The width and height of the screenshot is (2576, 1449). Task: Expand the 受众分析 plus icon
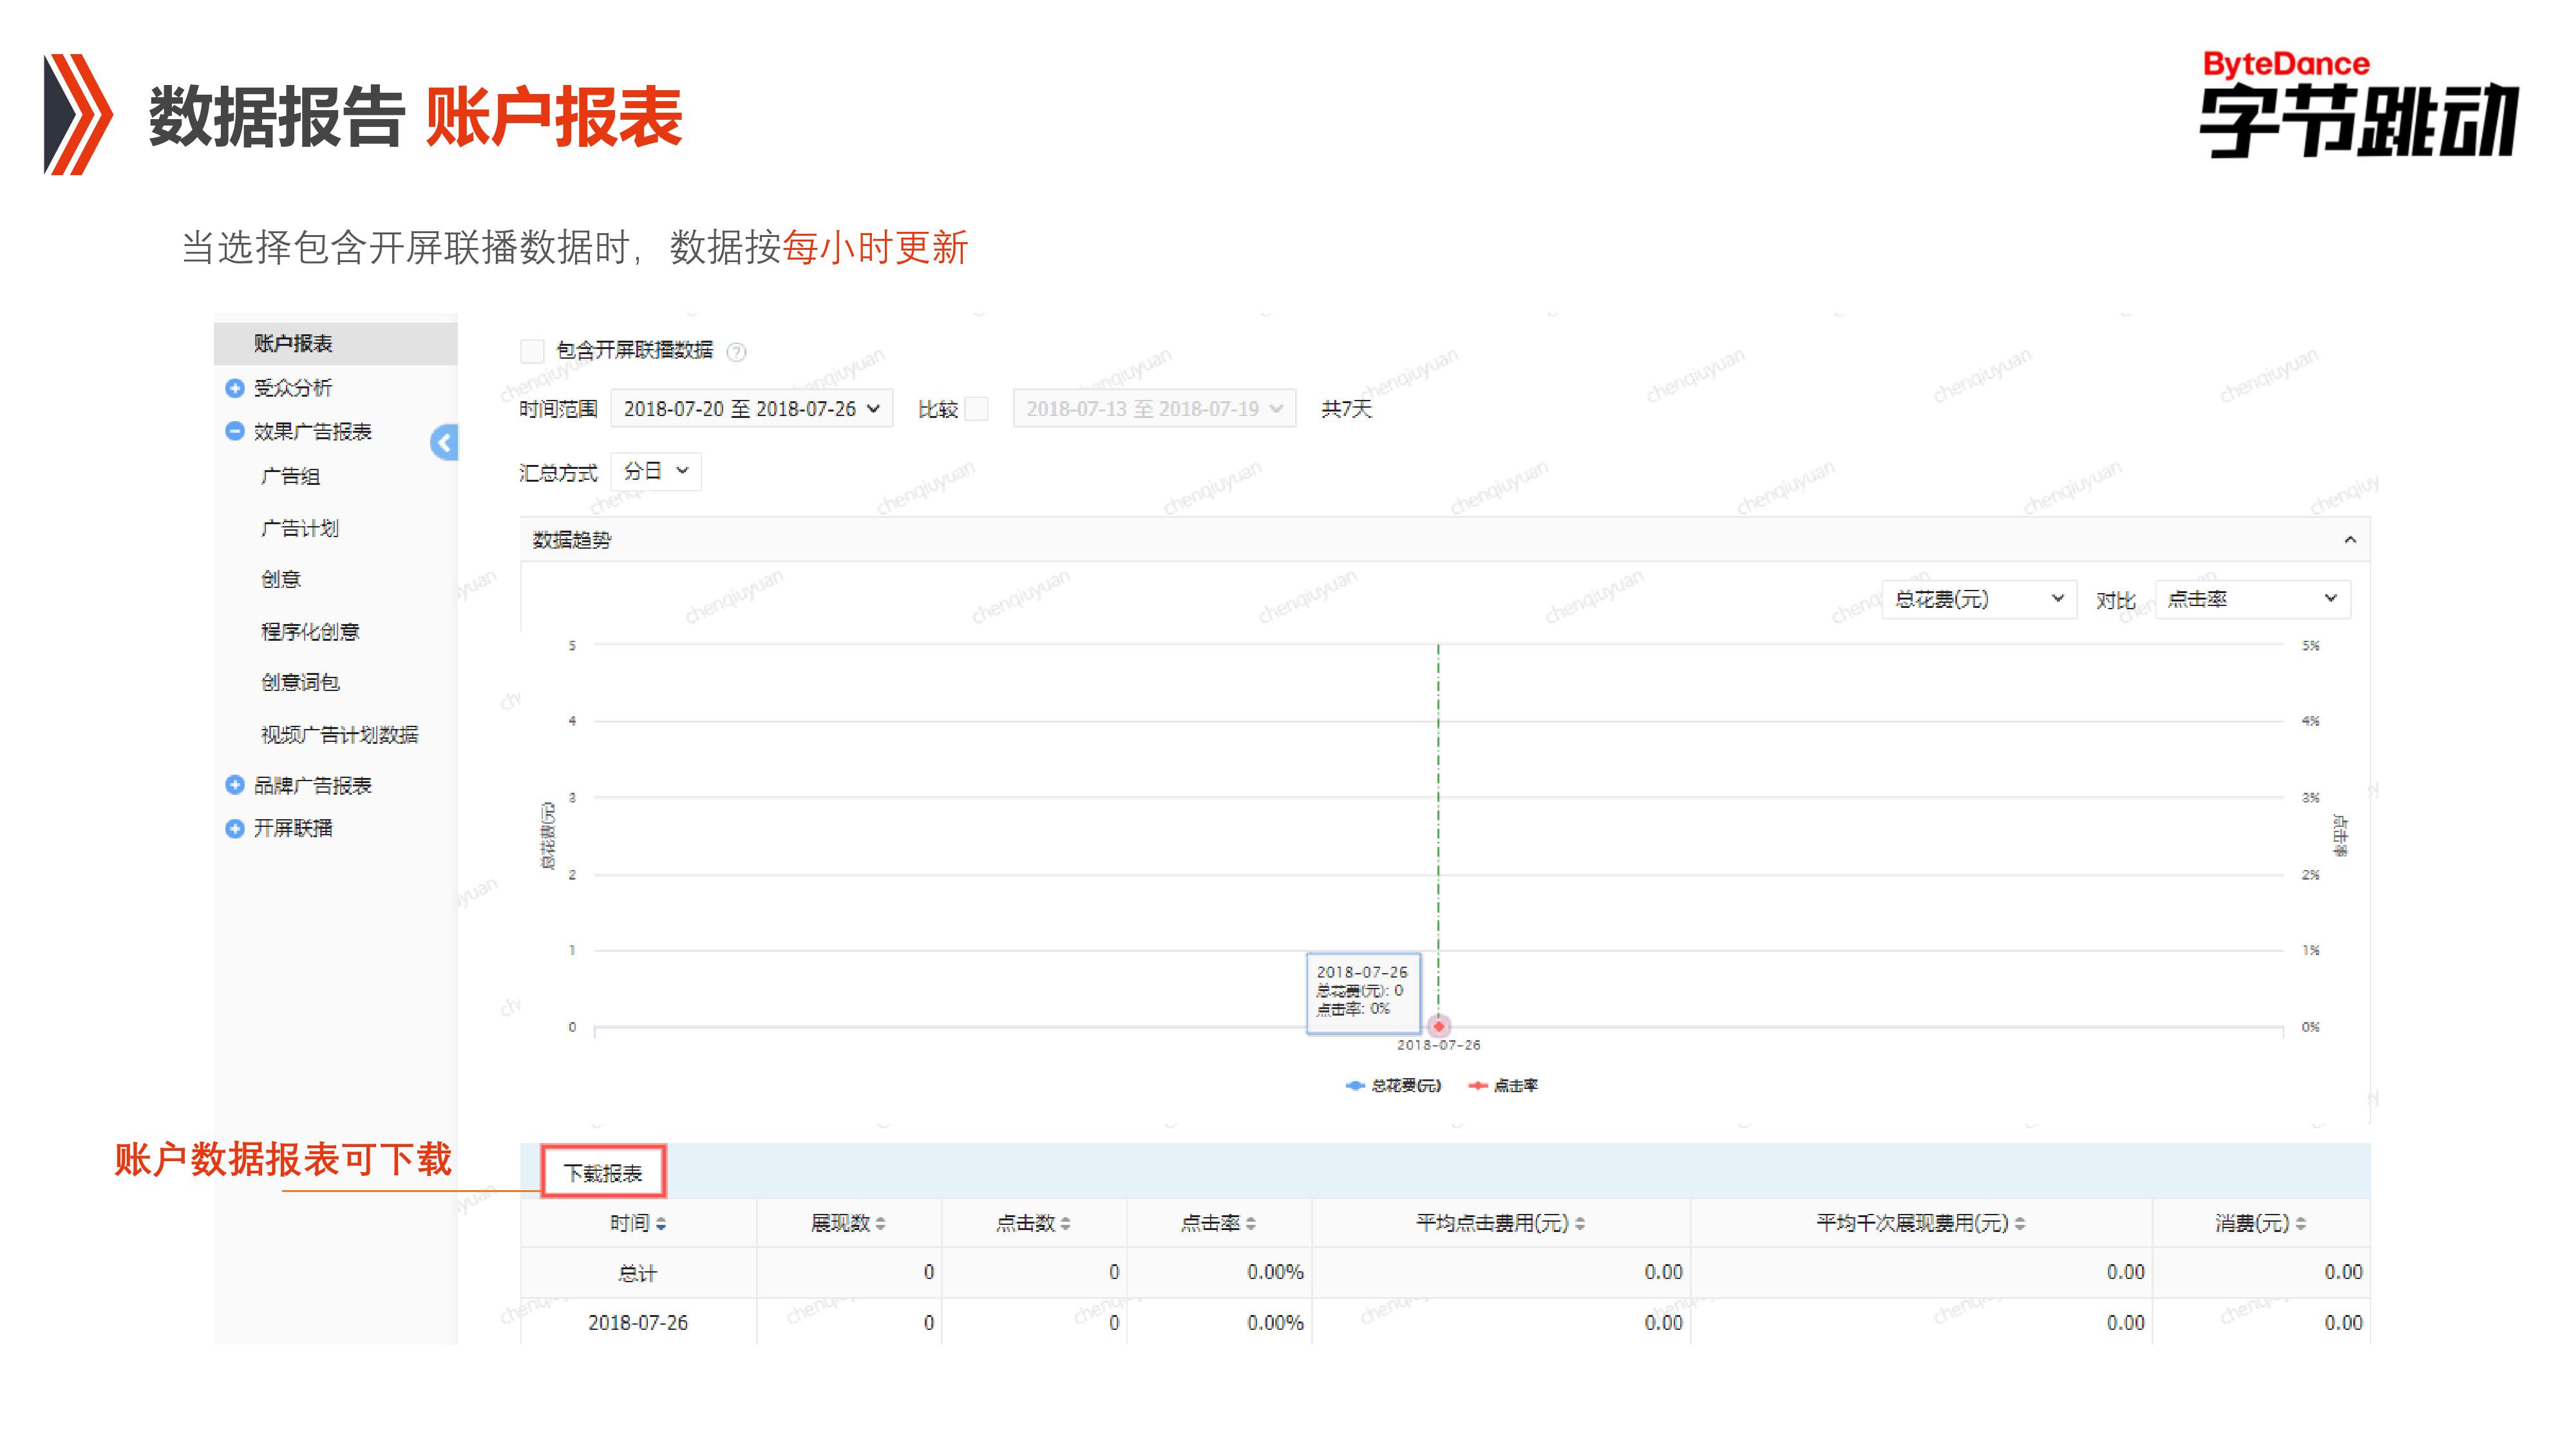click(235, 388)
